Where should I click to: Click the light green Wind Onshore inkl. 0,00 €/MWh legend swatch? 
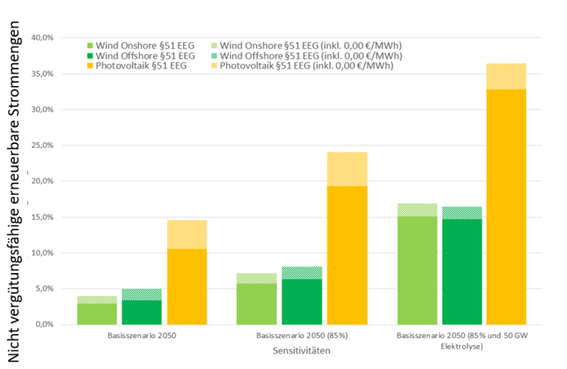click(x=214, y=46)
